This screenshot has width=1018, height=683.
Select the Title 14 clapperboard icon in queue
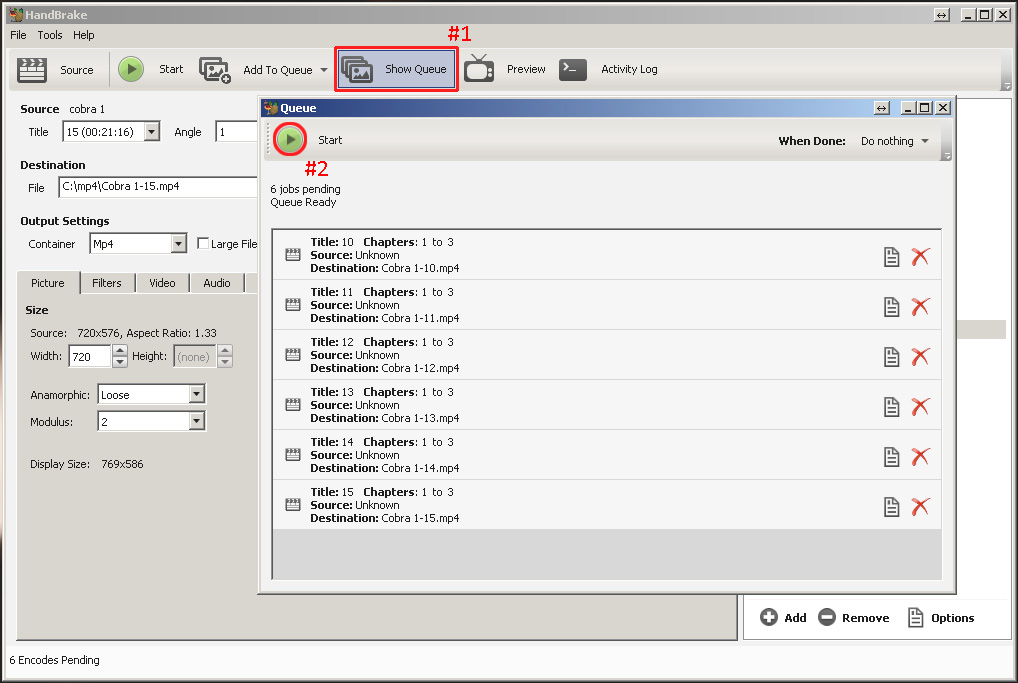293,454
